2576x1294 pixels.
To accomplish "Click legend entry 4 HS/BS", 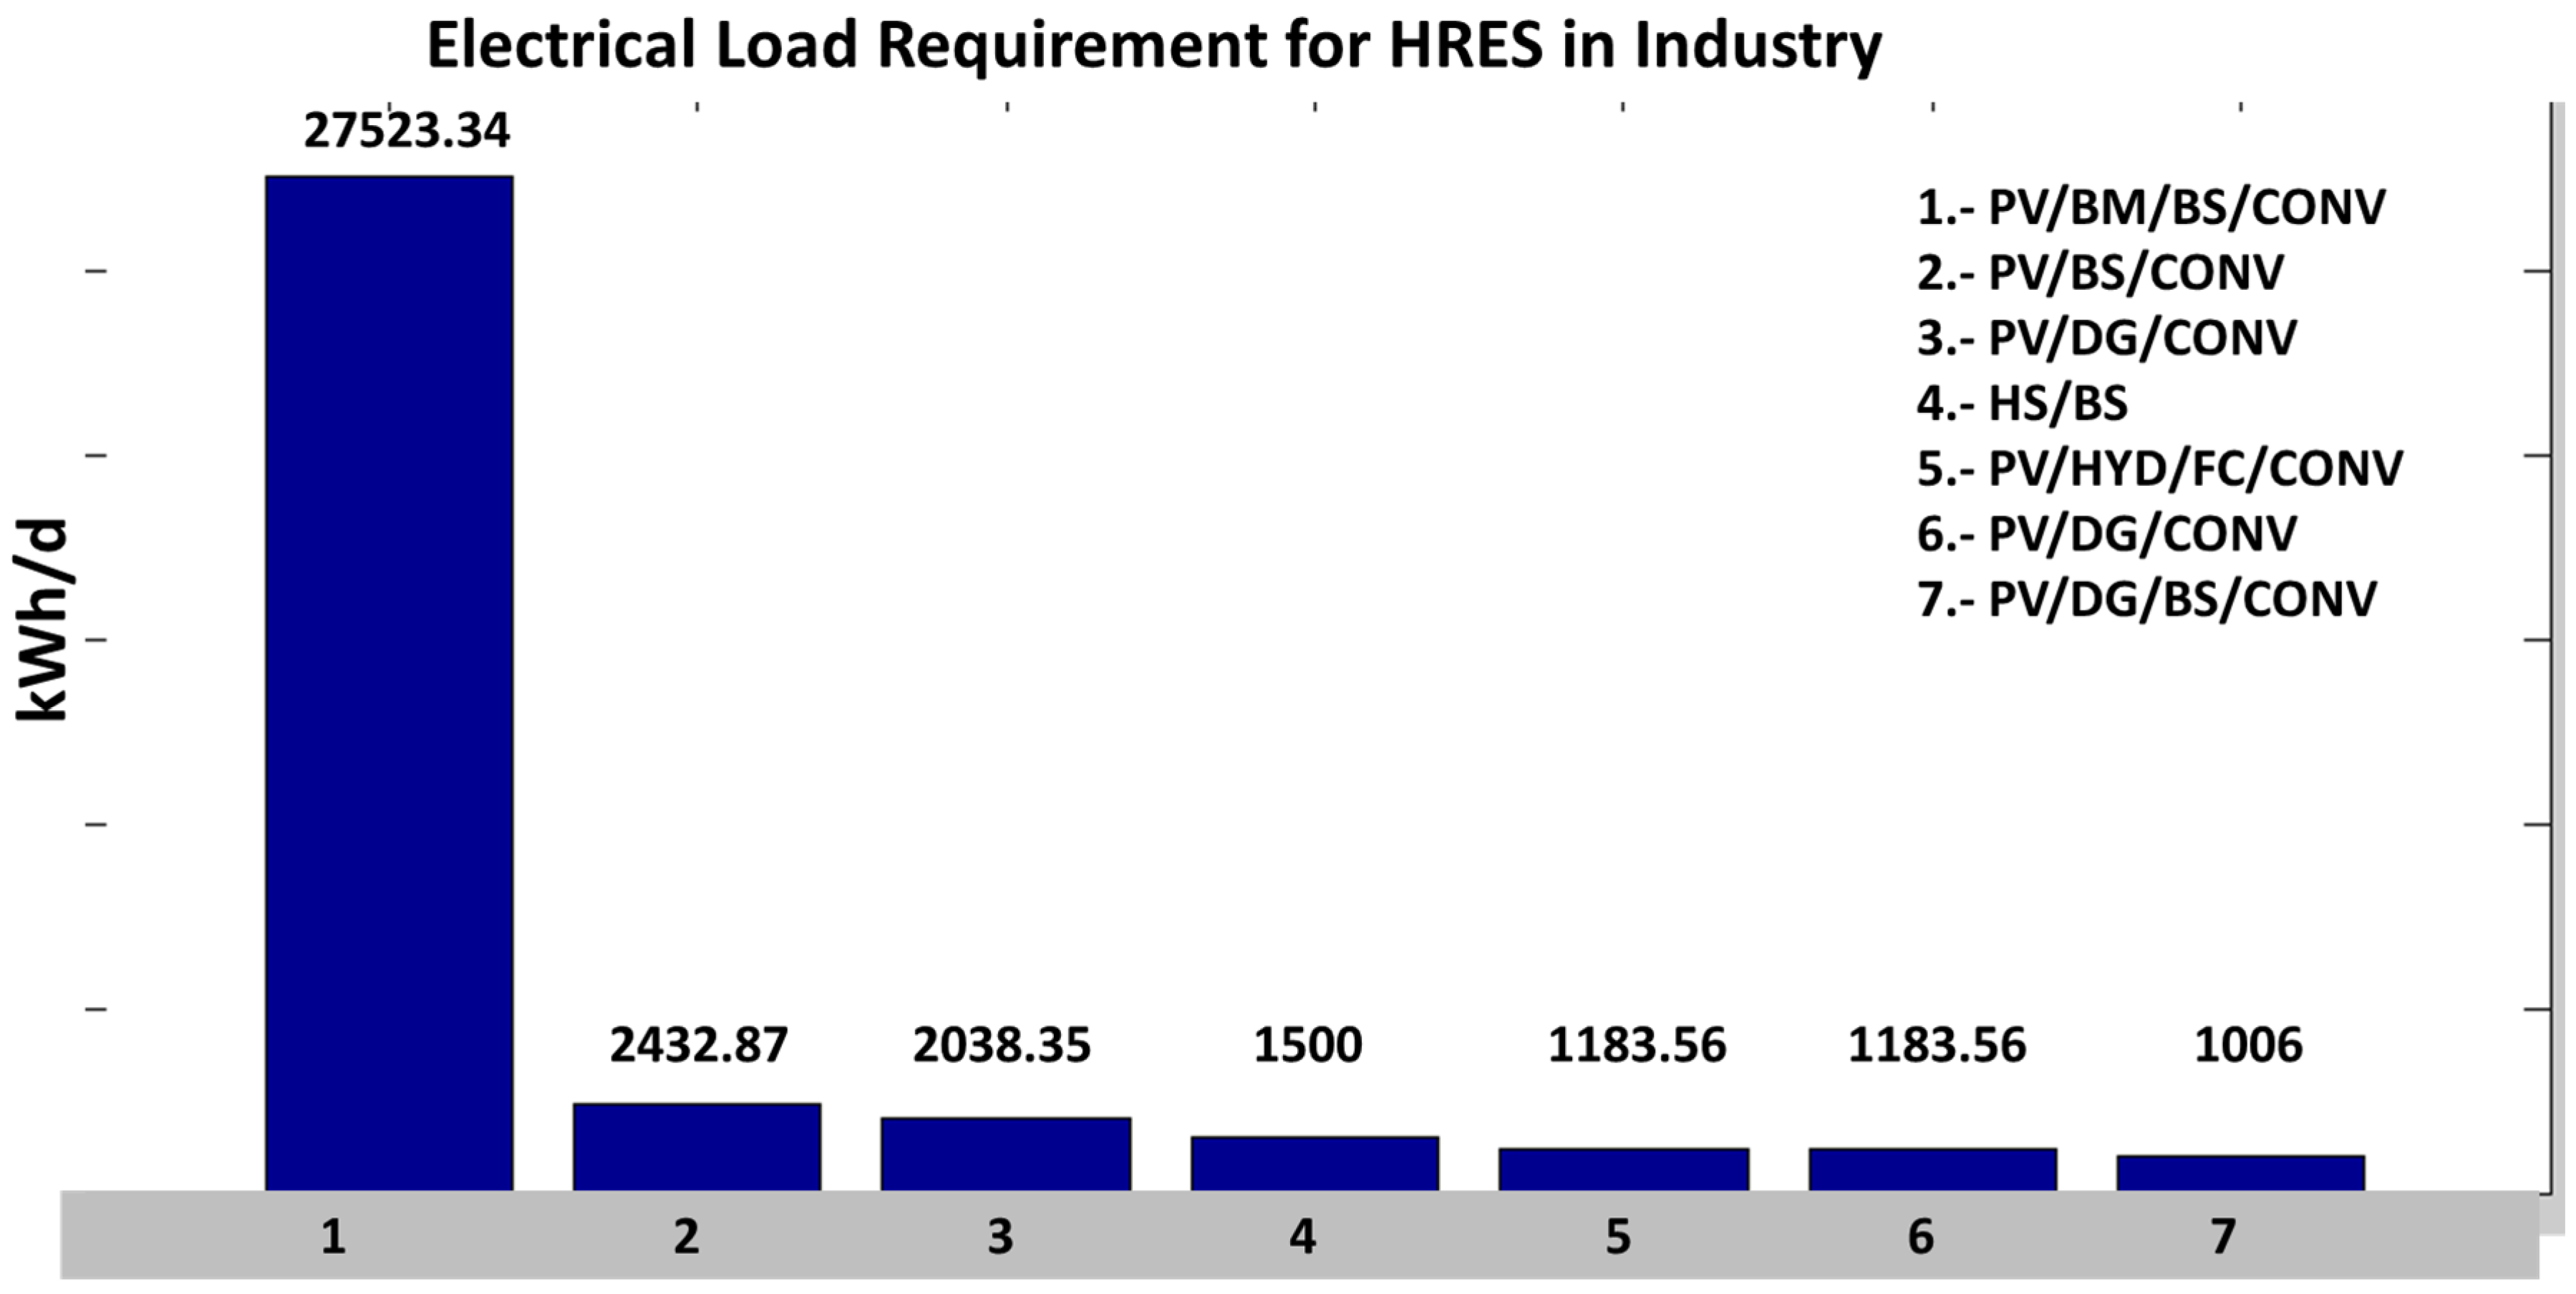I will tap(2022, 404).
